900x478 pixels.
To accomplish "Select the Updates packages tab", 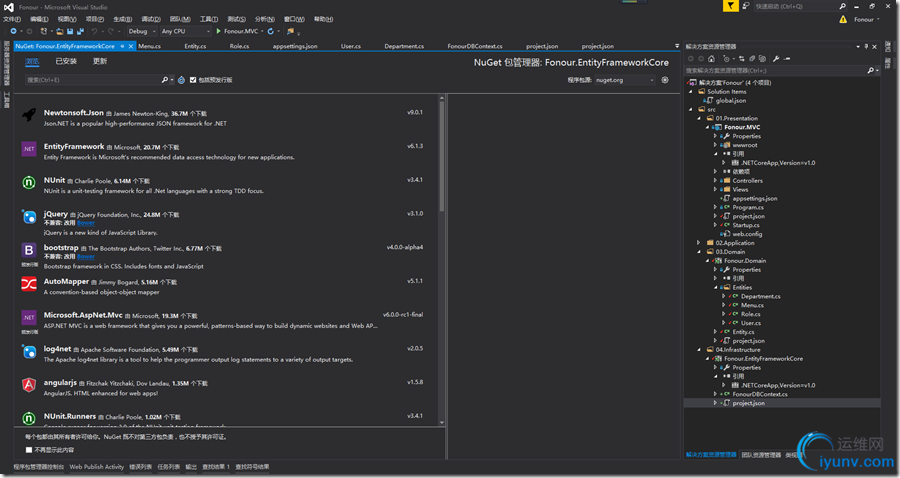I will [100, 61].
